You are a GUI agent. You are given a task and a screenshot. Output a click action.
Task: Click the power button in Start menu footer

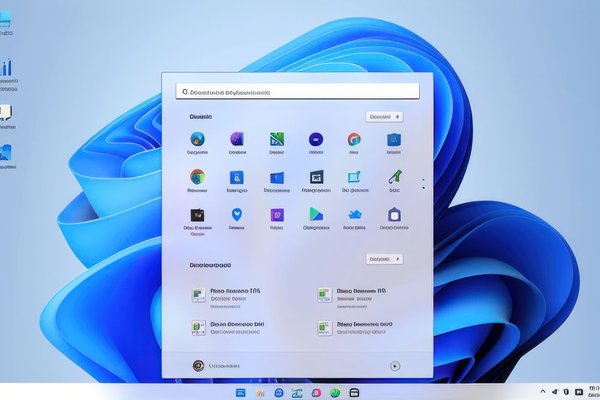pyautogui.click(x=395, y=366)
